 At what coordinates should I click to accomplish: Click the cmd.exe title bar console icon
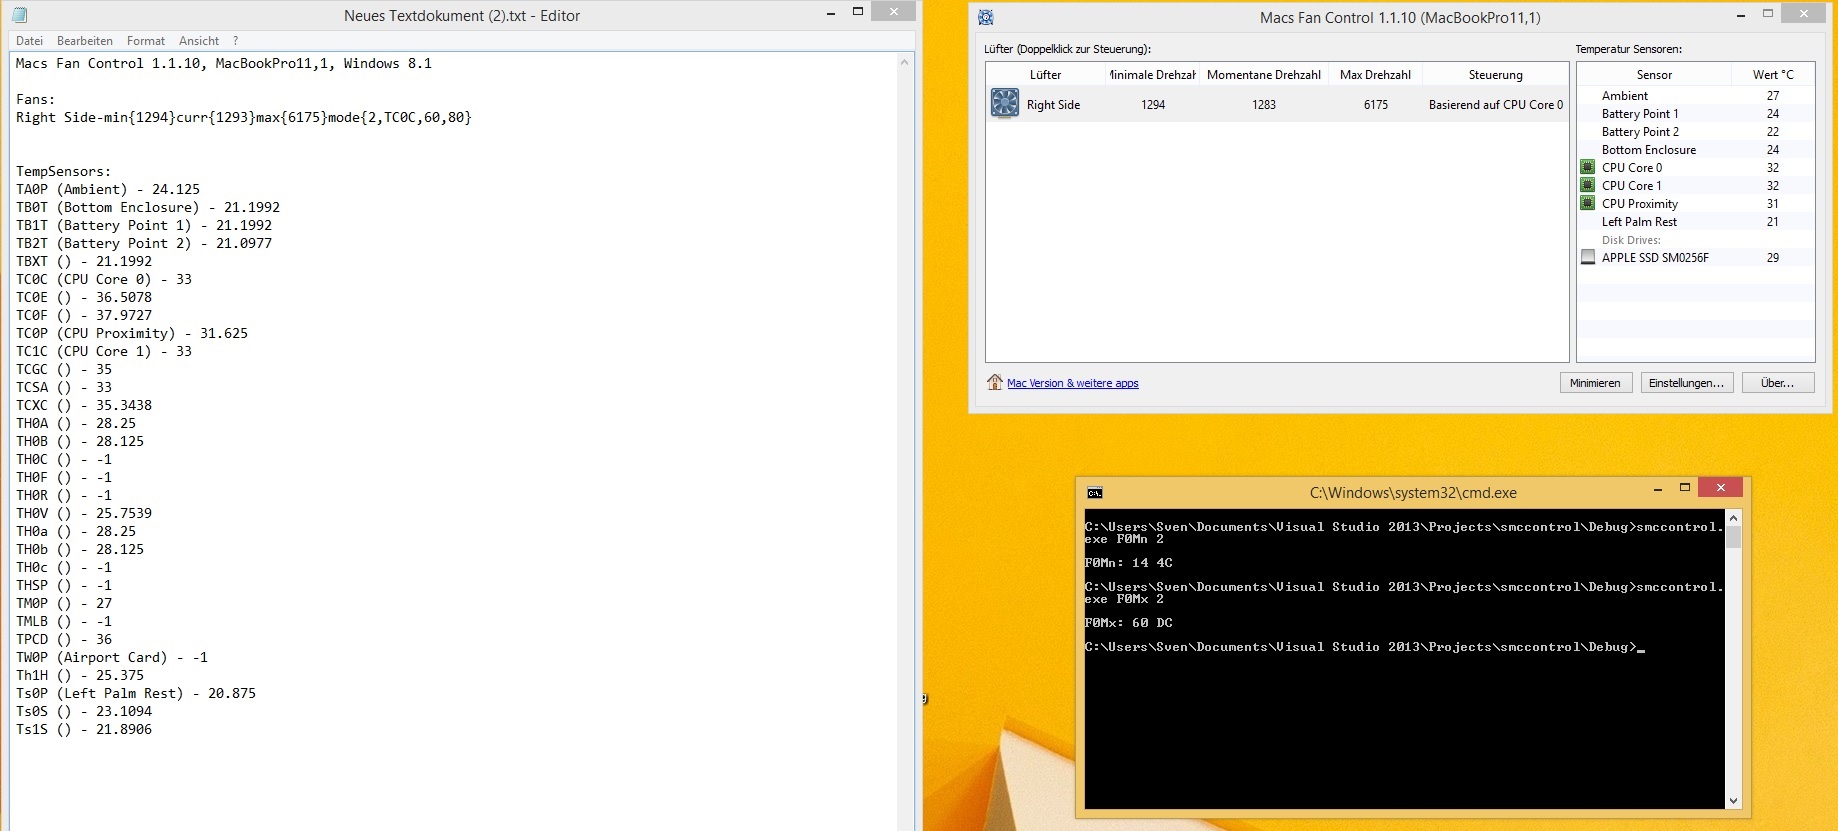1095,493
